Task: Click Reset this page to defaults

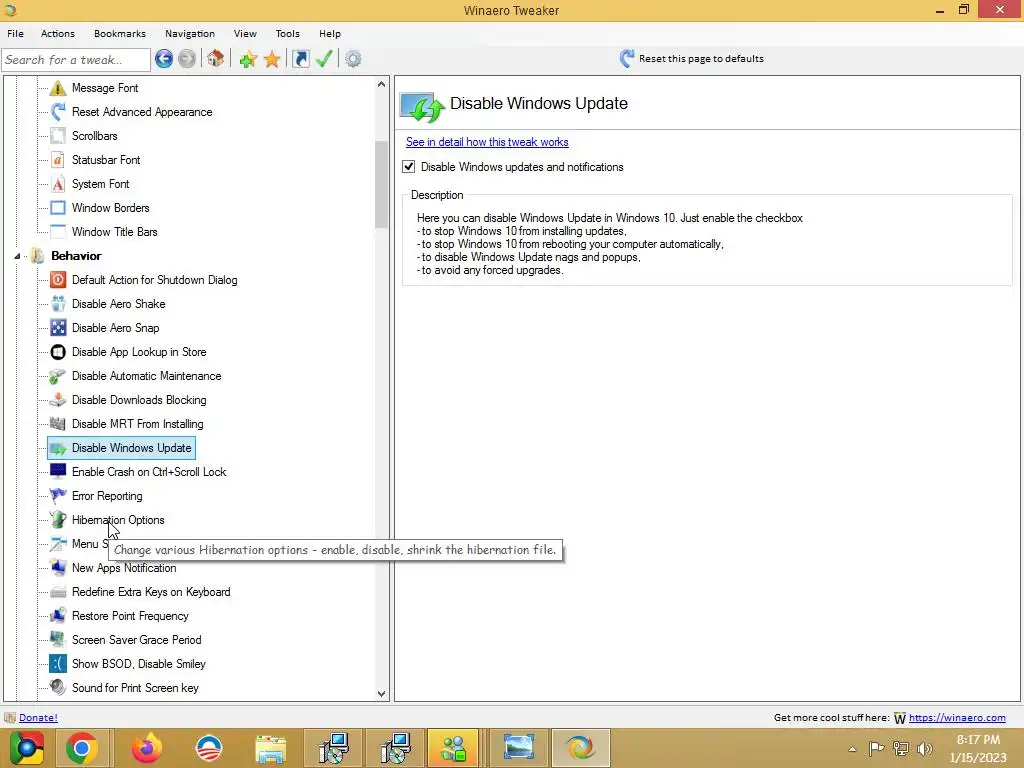Action: click(692, 59)
